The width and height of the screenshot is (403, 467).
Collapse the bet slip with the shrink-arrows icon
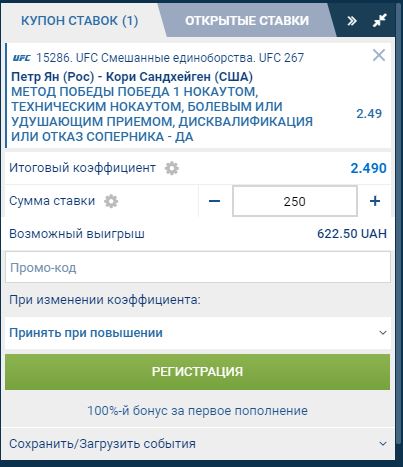click(379, 21)
